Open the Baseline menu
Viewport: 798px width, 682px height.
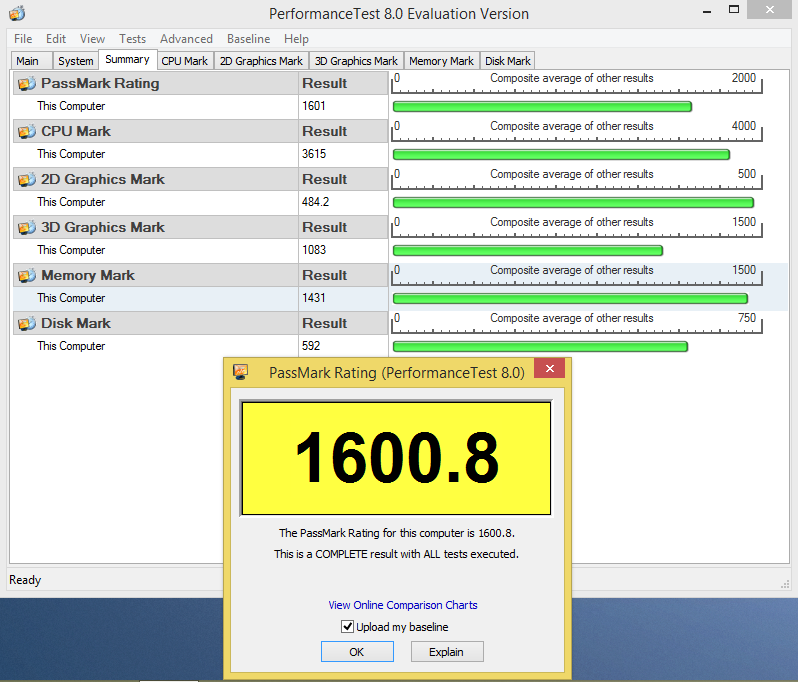[248, 39]
